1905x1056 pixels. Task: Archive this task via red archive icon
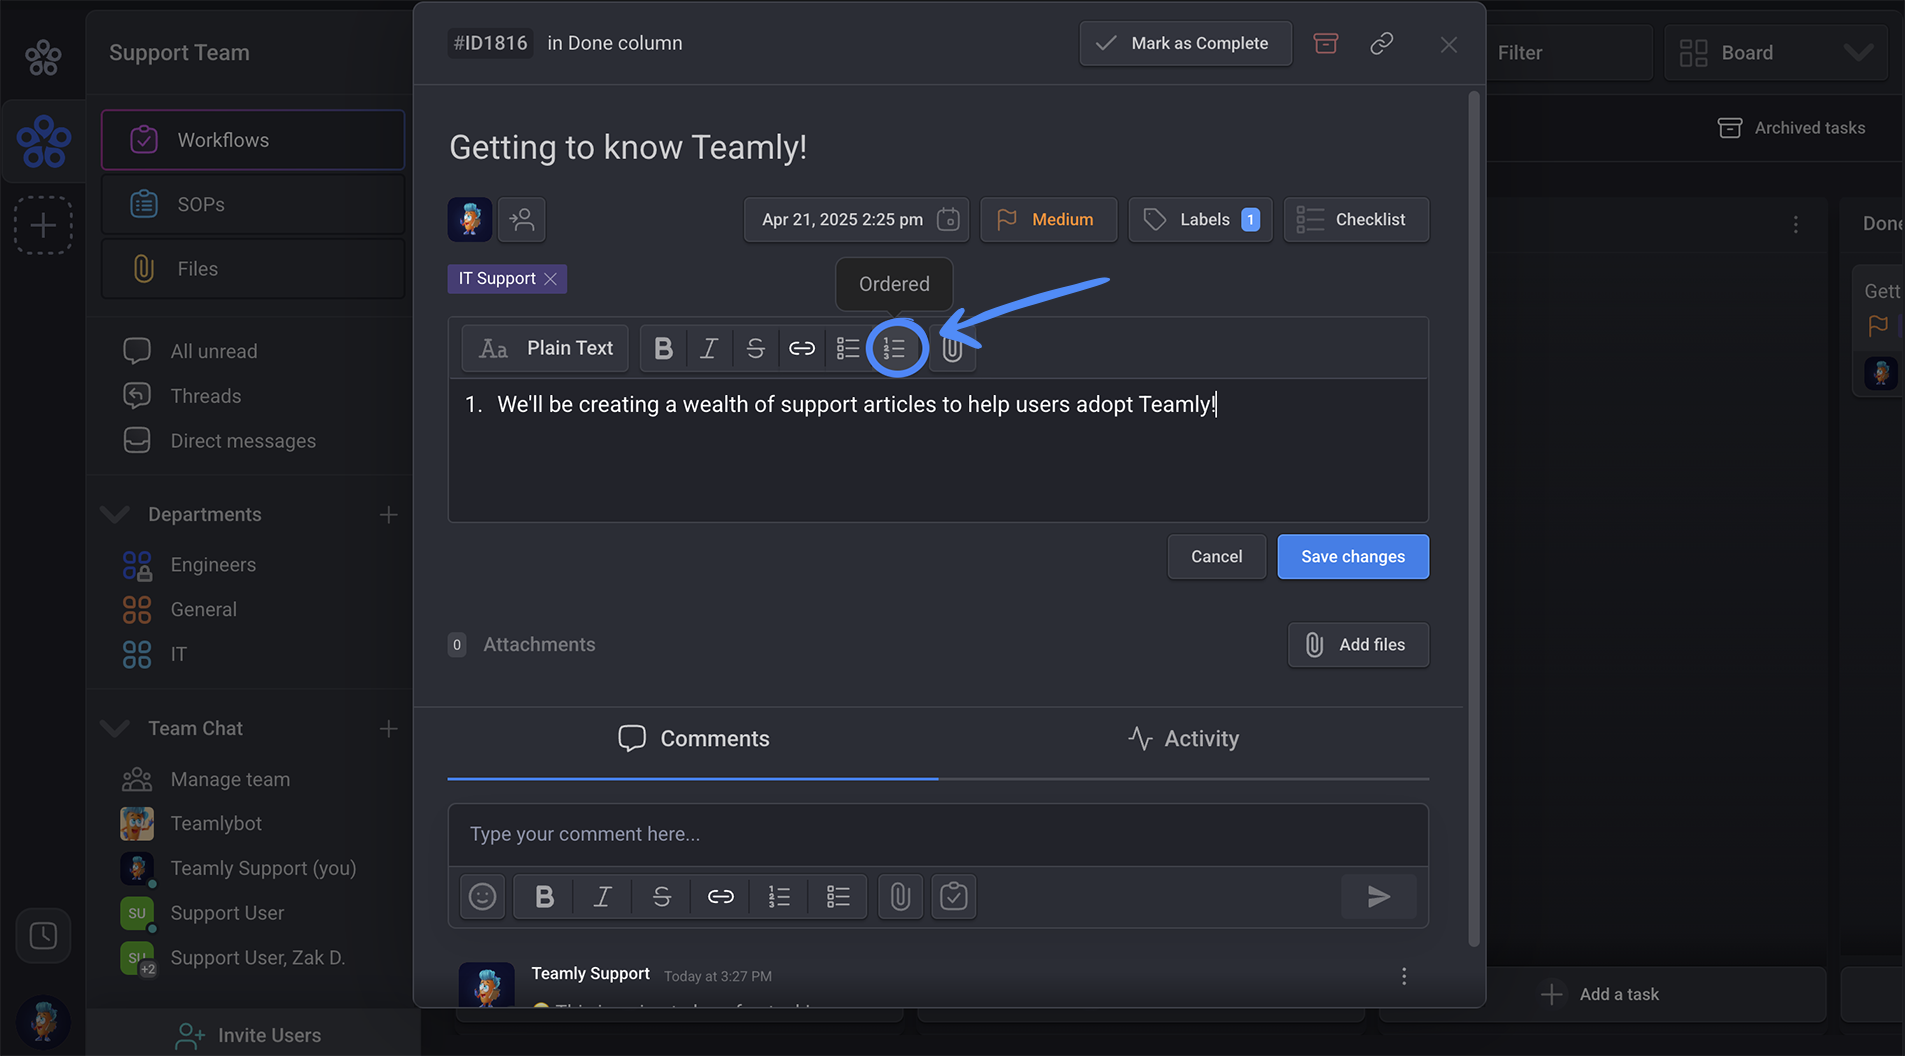(1326, 43)
